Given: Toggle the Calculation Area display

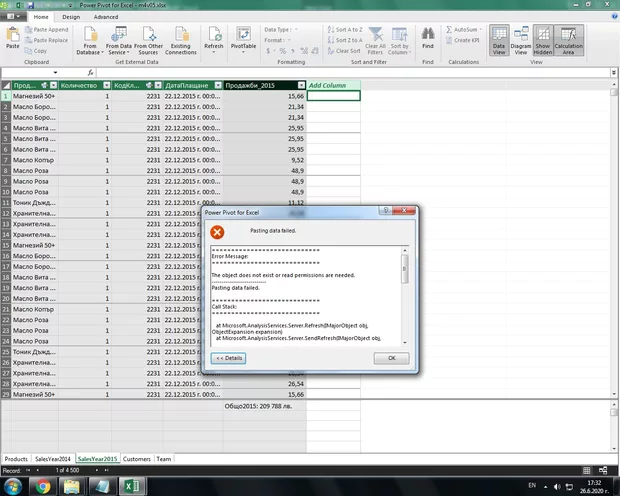Looking at the screenshot, I should click(x=569, y=39).
